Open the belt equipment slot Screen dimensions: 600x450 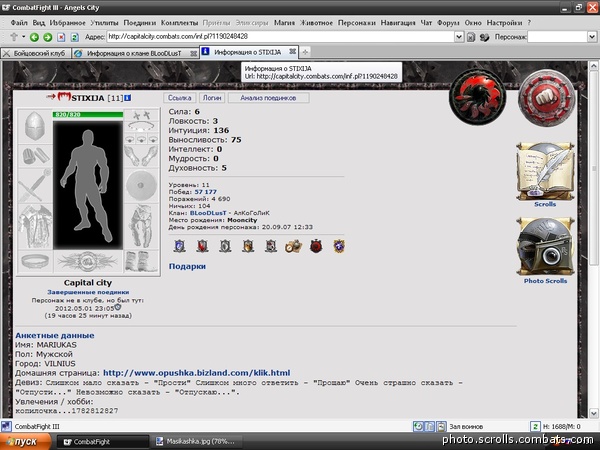(x=35, y=262)
